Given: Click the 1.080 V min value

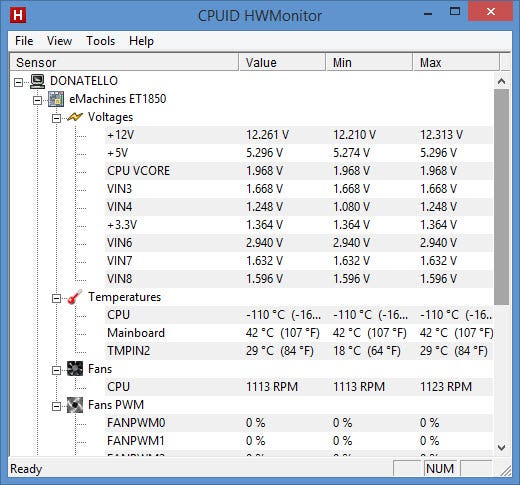Looking at the screenshot, I should click(351, 207).
